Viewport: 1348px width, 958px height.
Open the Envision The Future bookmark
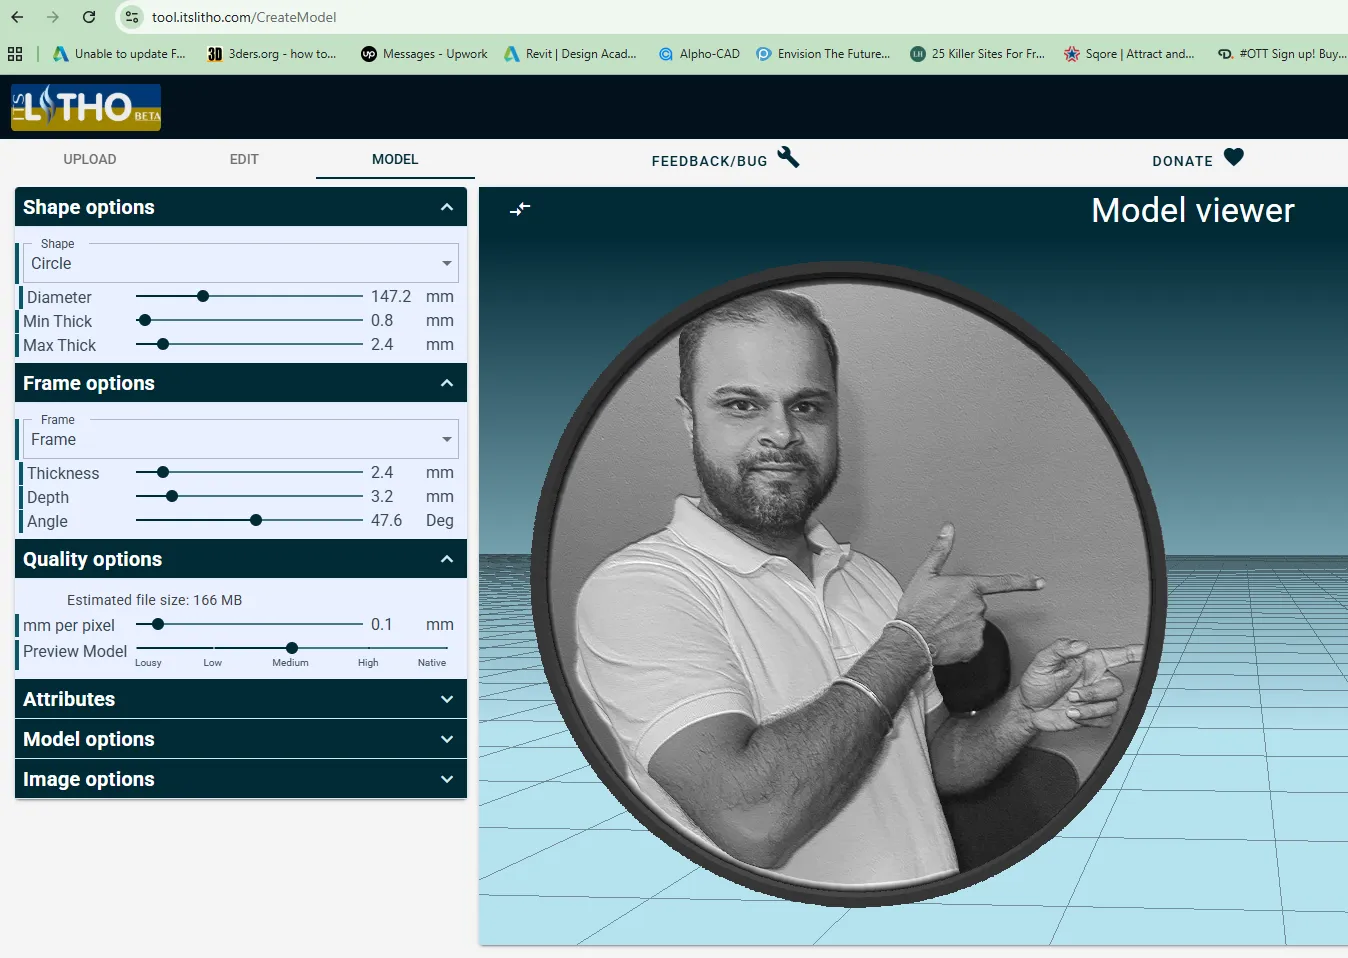pyautogui.click(x=823, y=54)
